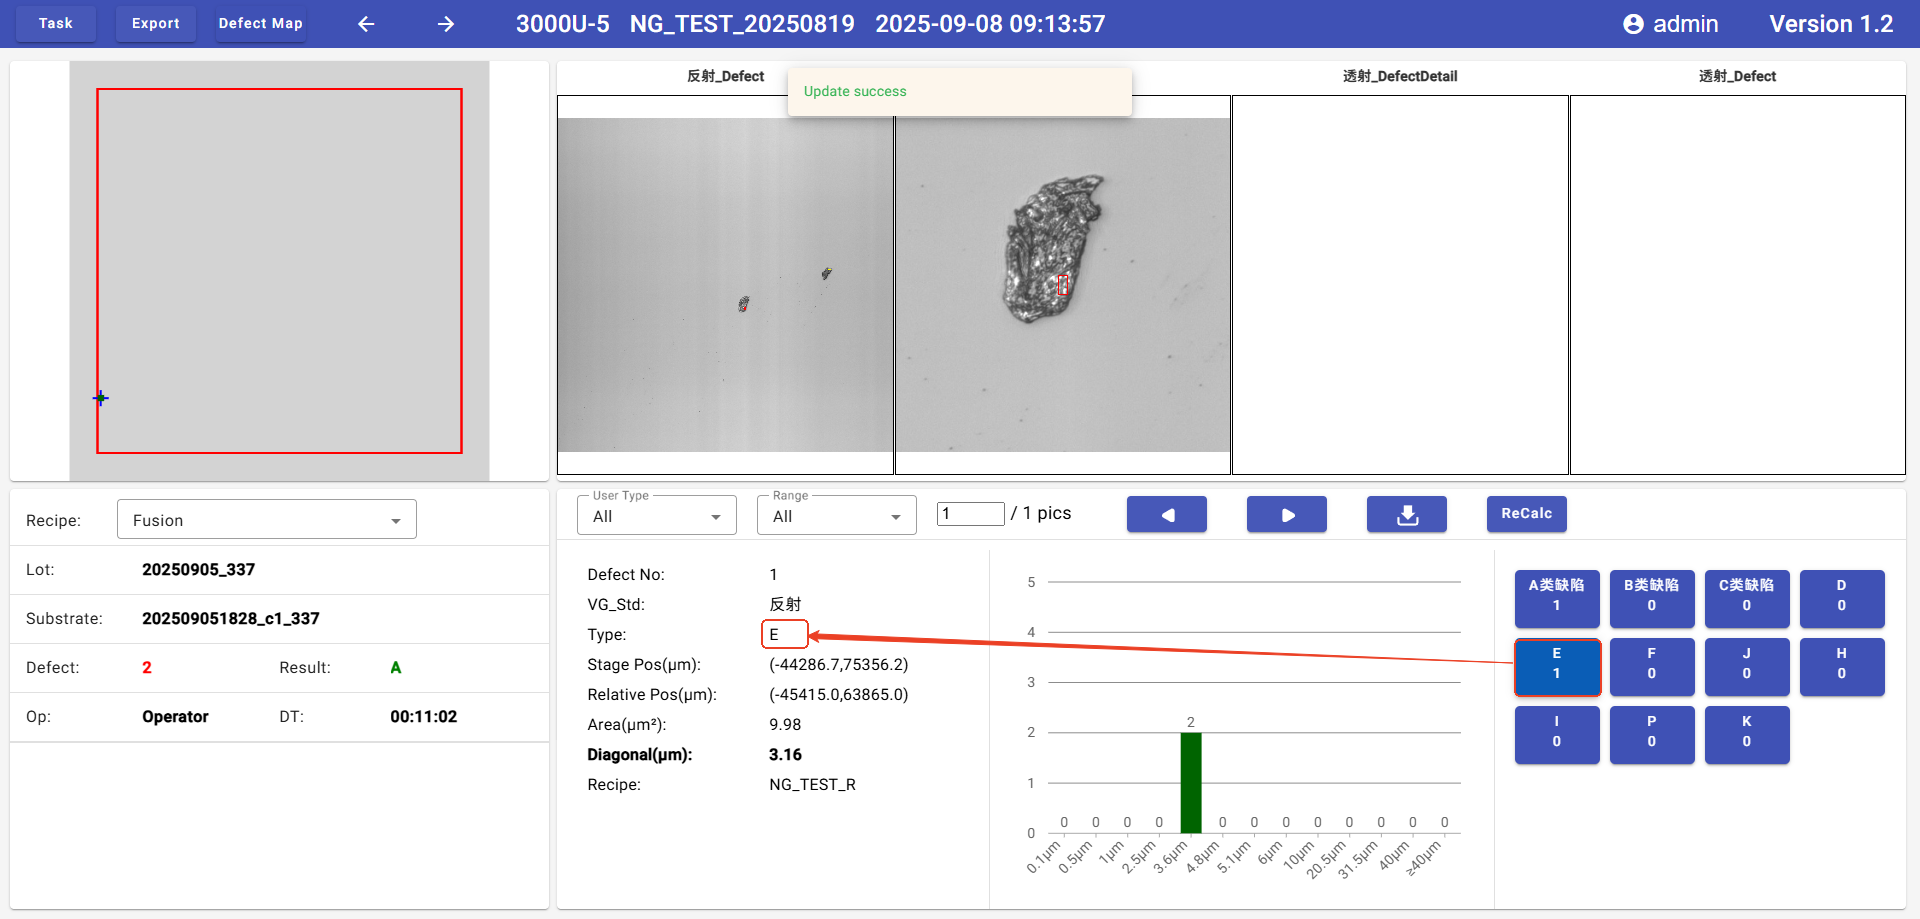Screen dimensions: 1920x919
Task: Download the defect image
Action: (x=1406, y=514)
